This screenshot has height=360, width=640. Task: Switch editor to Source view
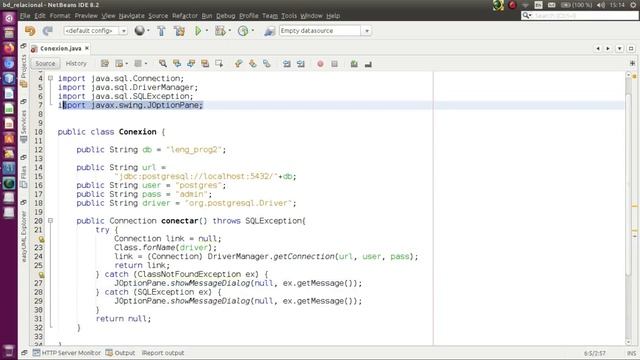pyautogui.click(x=45, y=64)
